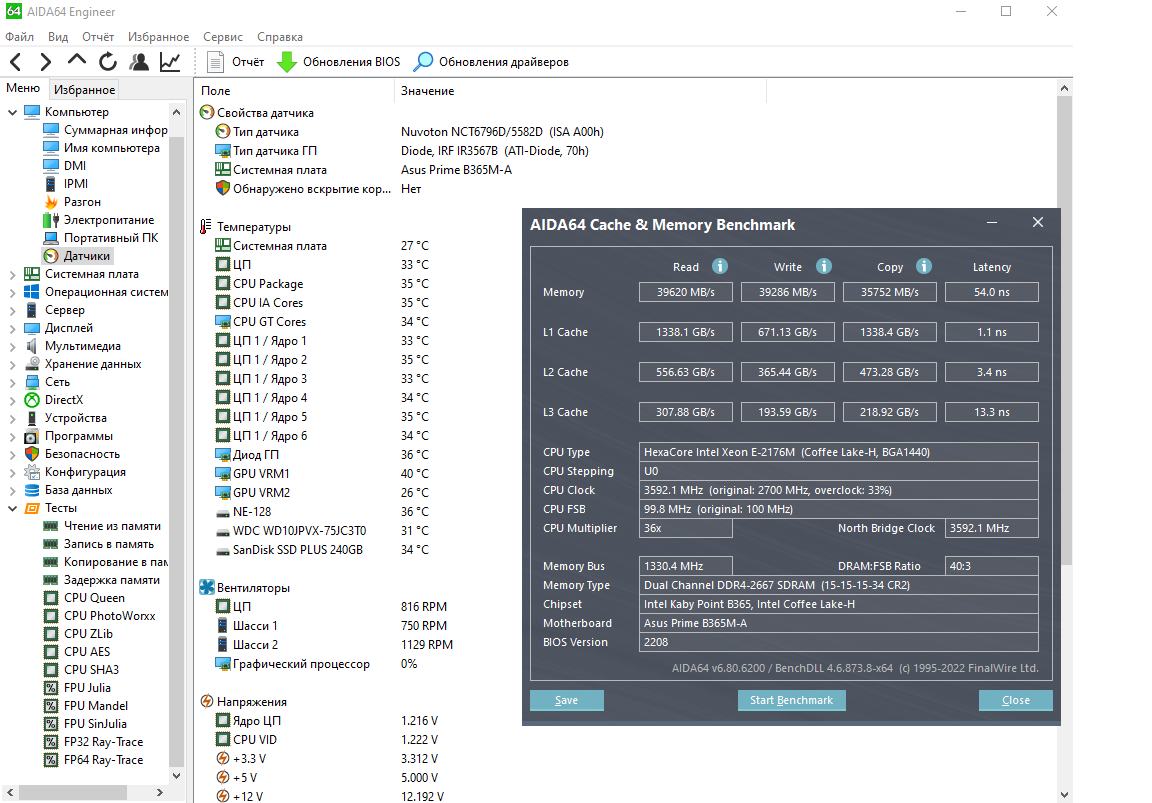Viewport: 1152px width, 803px height.
Task: Open the Сервис menu
Action: [x=223, y=37]
